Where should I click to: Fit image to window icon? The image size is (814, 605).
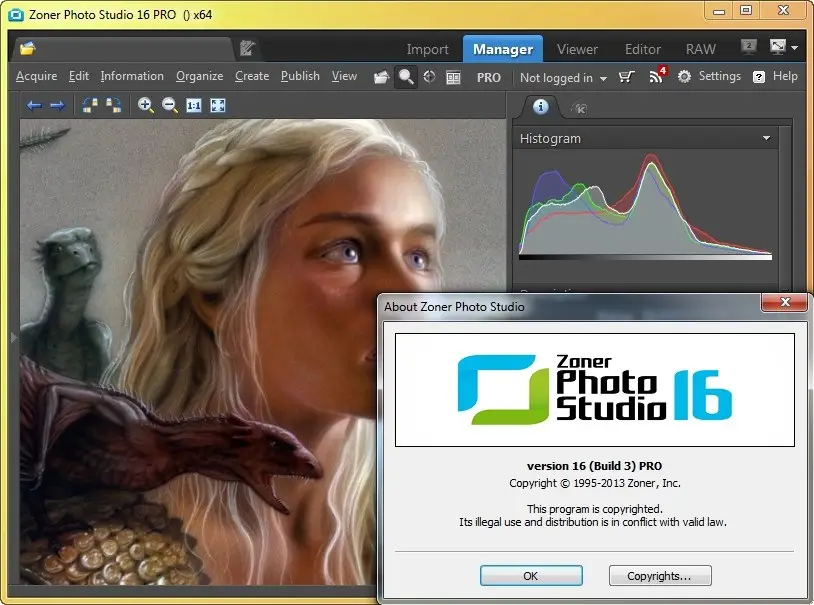(218, 105)
